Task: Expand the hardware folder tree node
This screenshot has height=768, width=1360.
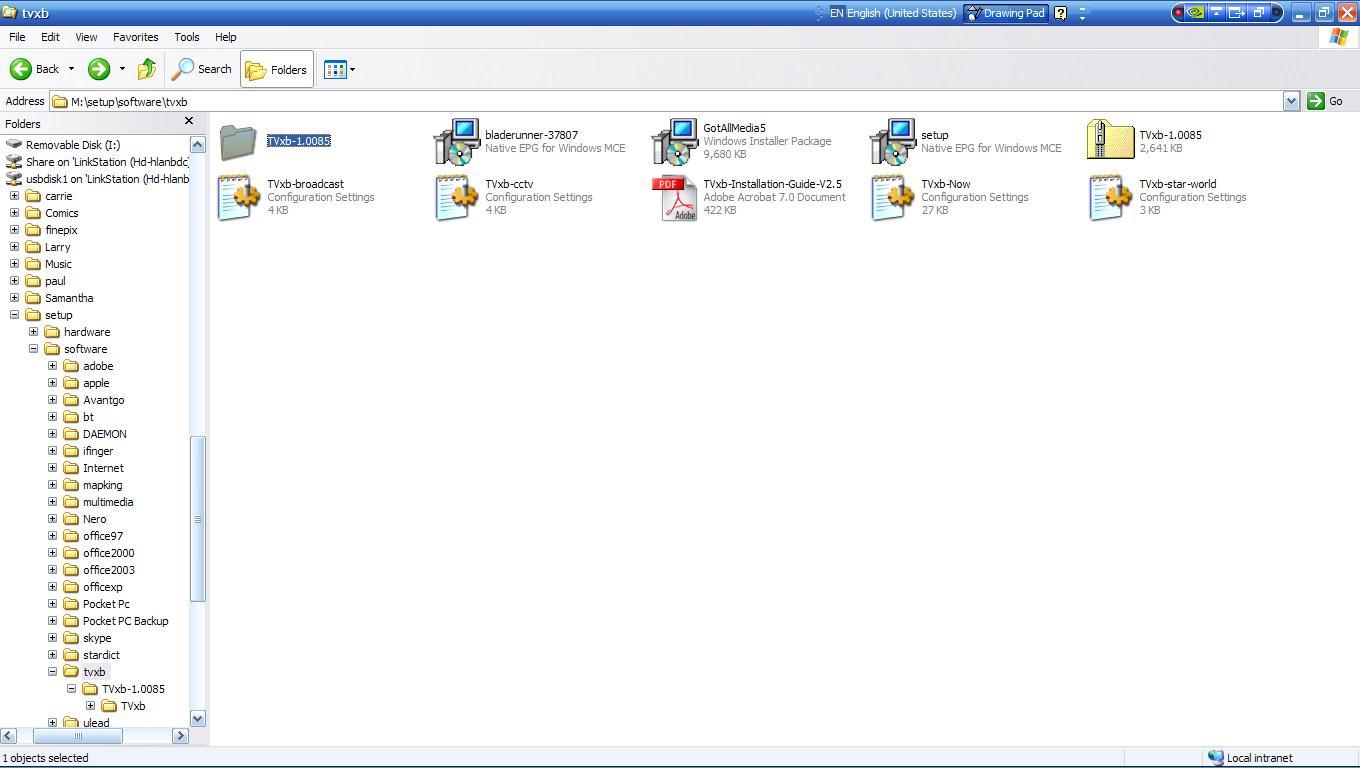Action: coord(33,332)
